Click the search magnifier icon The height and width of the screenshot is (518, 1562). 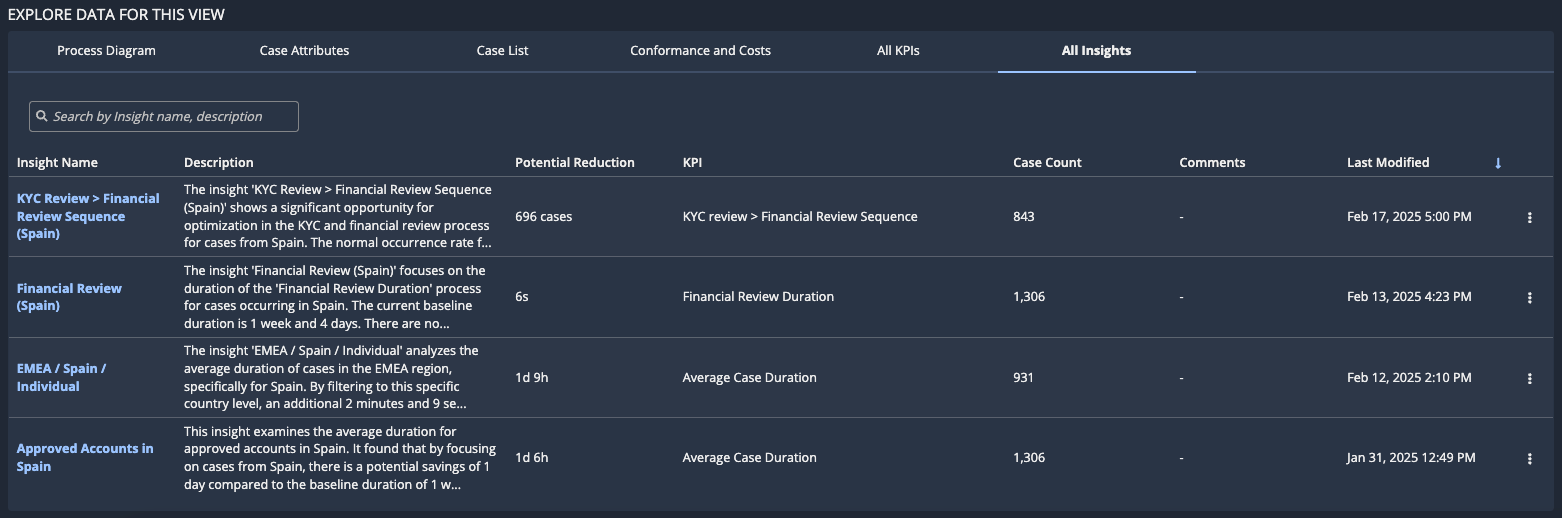coord(42,116)
